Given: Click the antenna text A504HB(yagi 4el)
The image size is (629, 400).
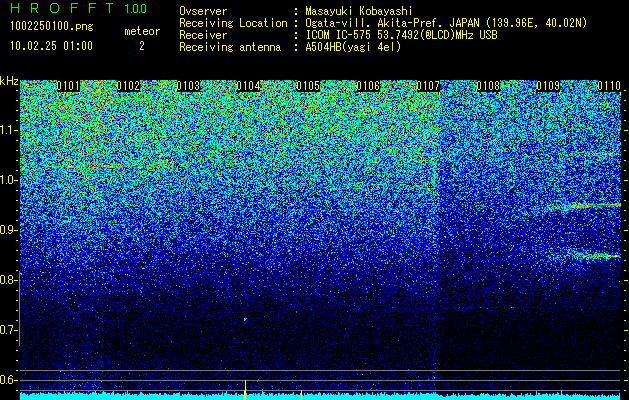Looking at the screenshot, I should [x=353, y=47].
